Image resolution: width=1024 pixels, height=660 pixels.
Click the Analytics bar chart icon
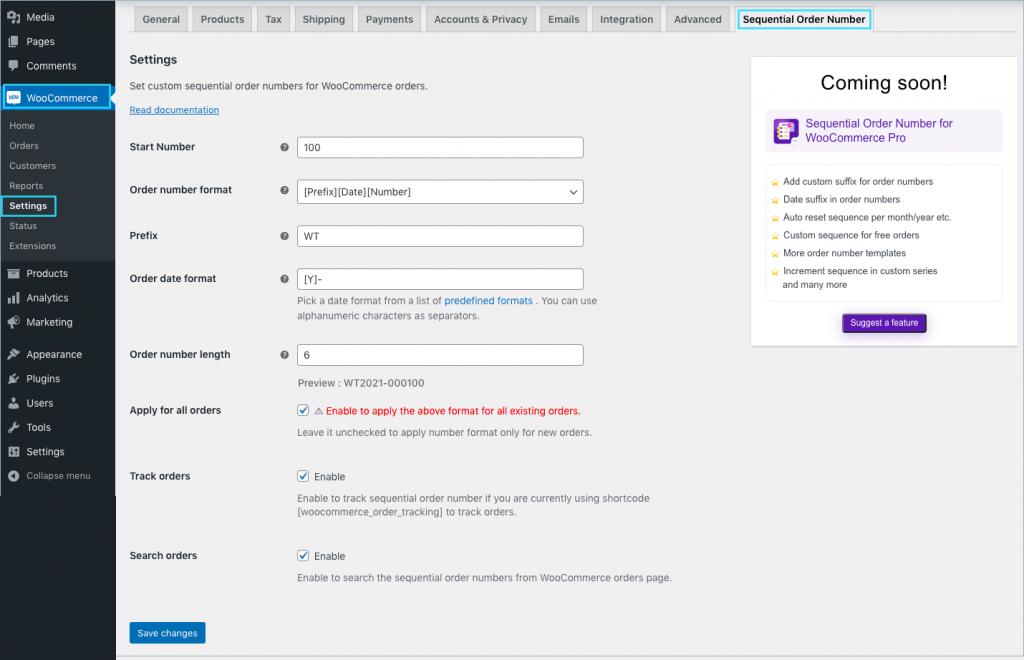coord(13,298)
